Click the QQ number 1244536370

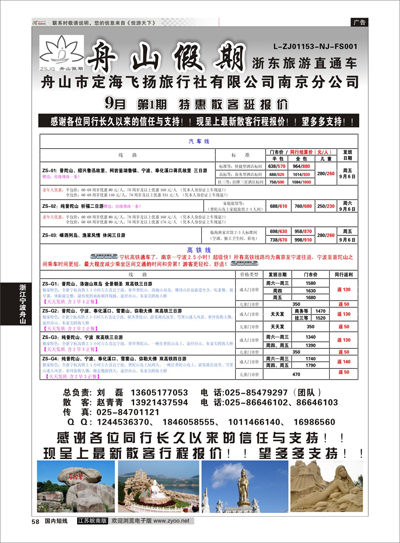pyautogui.click(x=123, y=422)
